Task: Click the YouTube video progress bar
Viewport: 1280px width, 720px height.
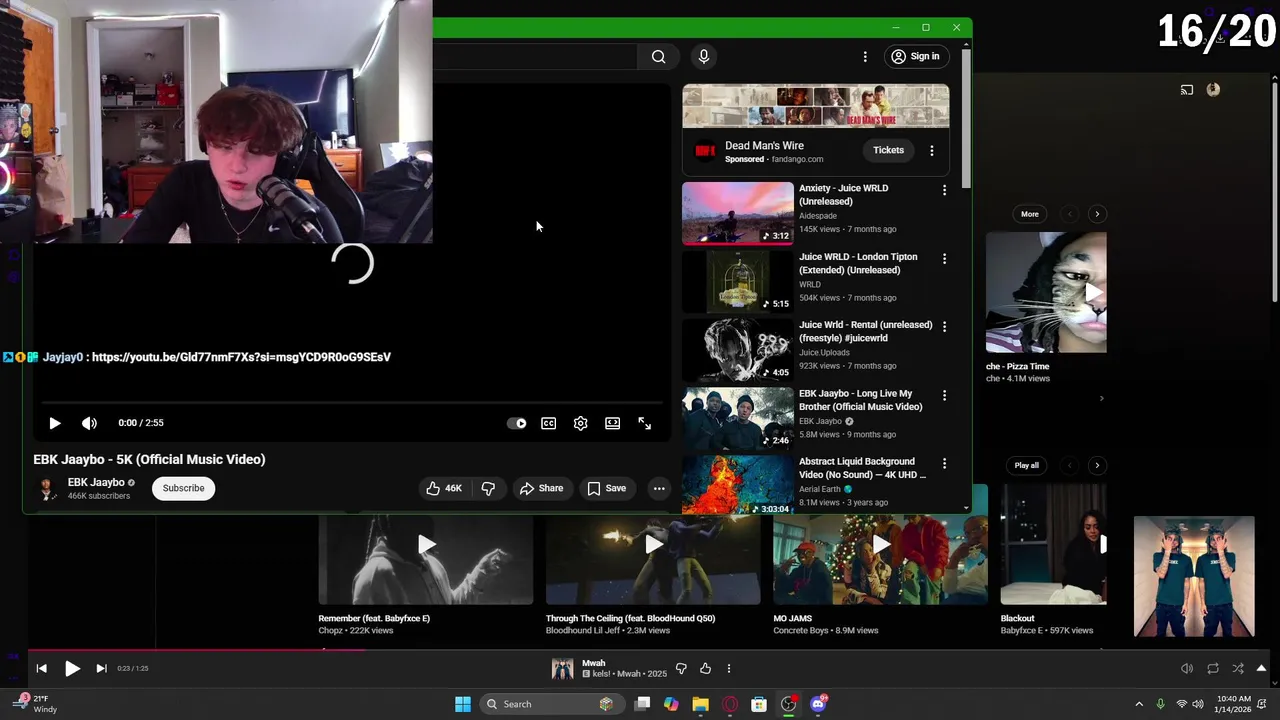Action: [351, 403]
